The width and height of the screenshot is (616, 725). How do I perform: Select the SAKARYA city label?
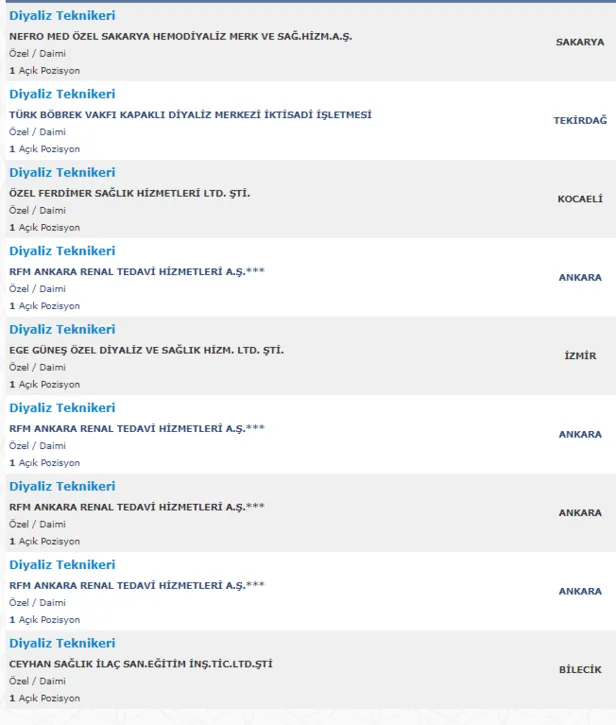tap(580, 42)
